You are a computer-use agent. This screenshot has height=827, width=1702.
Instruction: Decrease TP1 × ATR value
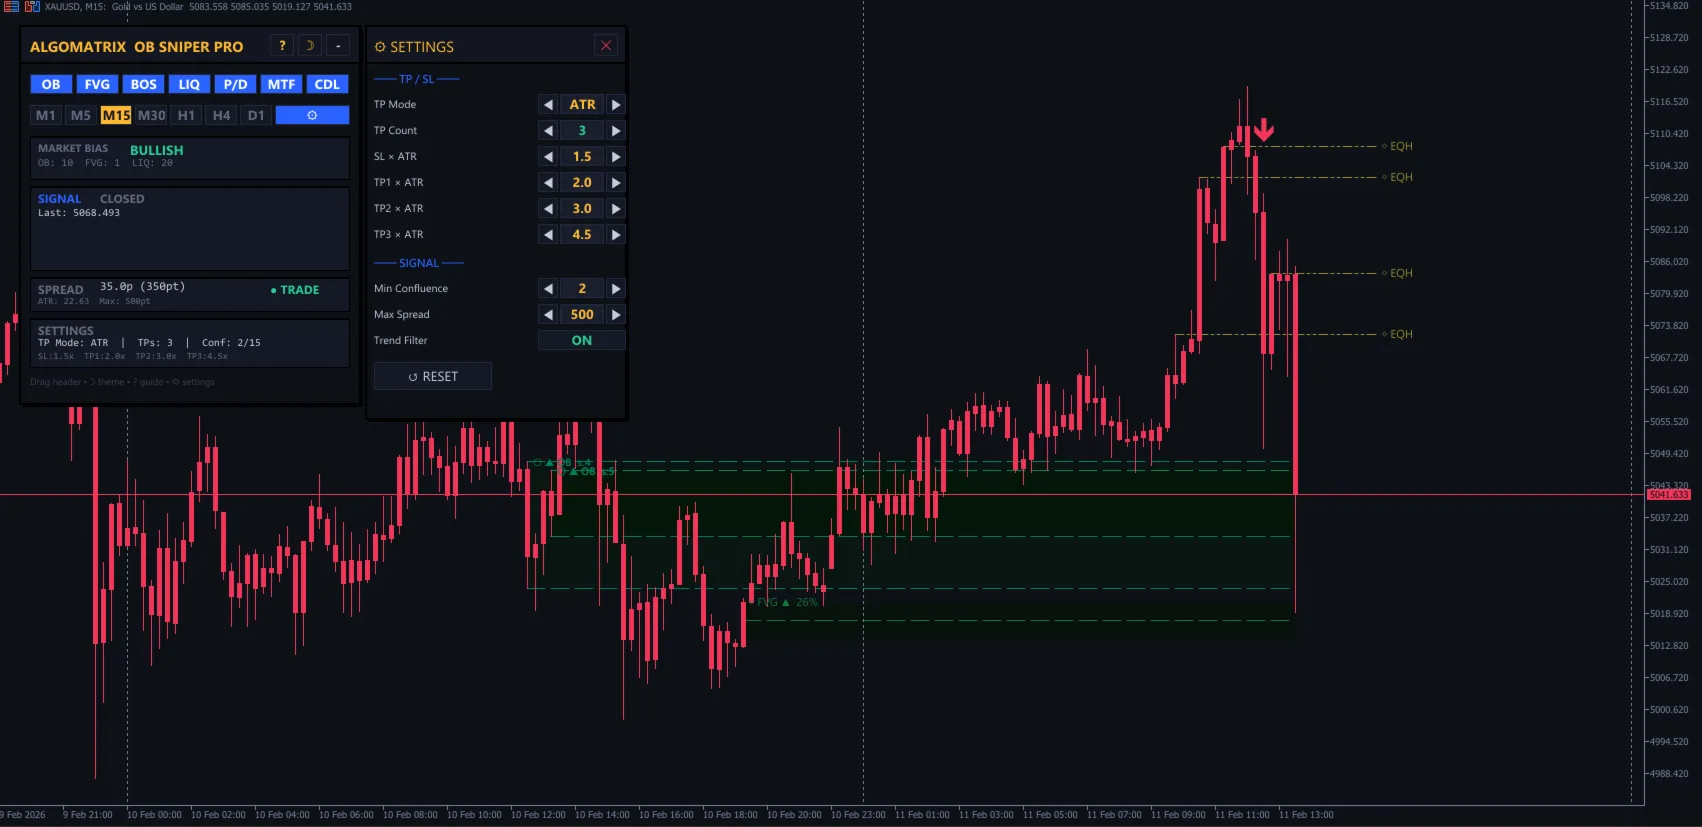(548, 182)
